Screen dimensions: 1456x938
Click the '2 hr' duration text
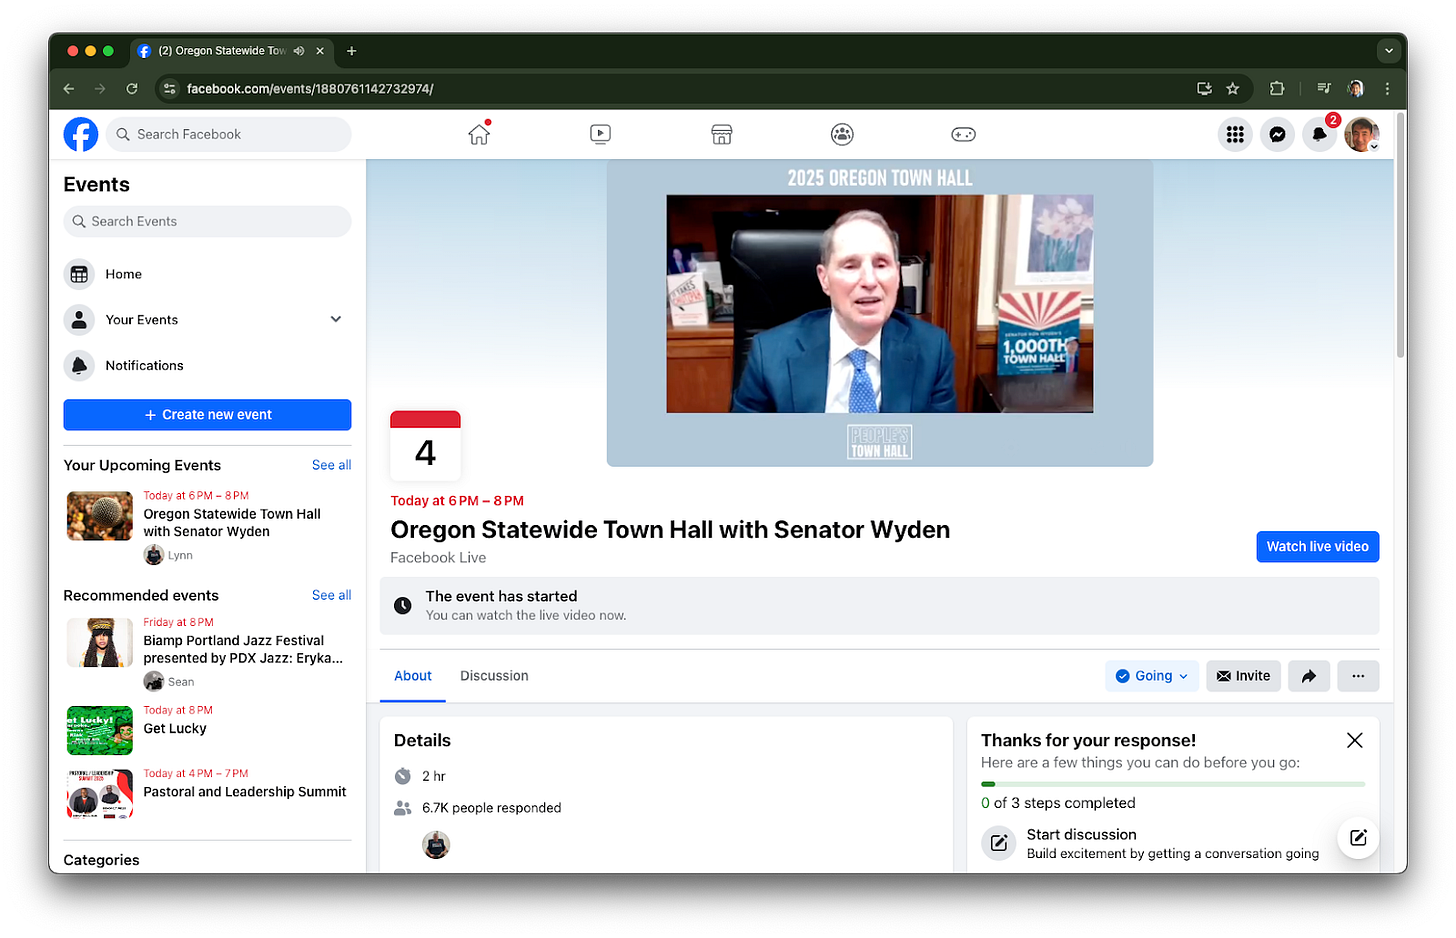pos(434,776)
